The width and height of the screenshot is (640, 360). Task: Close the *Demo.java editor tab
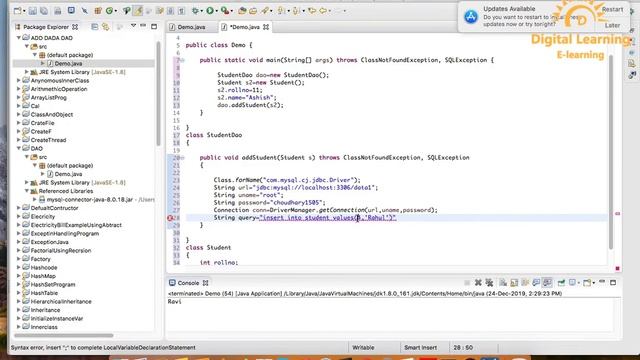point(266,27)
